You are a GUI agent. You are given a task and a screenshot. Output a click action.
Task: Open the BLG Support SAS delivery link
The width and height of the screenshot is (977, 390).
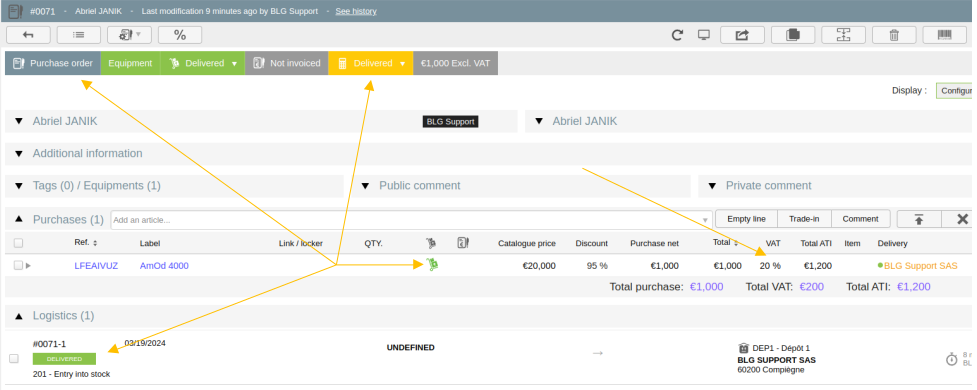pos(921,265)
